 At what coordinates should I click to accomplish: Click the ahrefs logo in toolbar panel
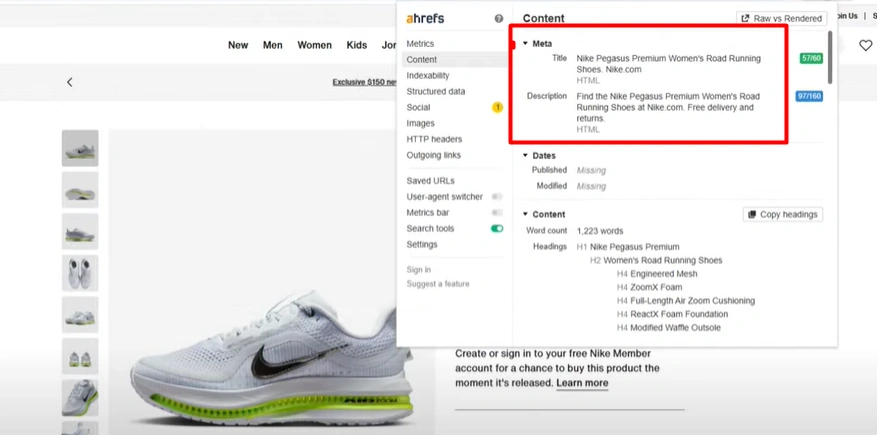(425, 18)
